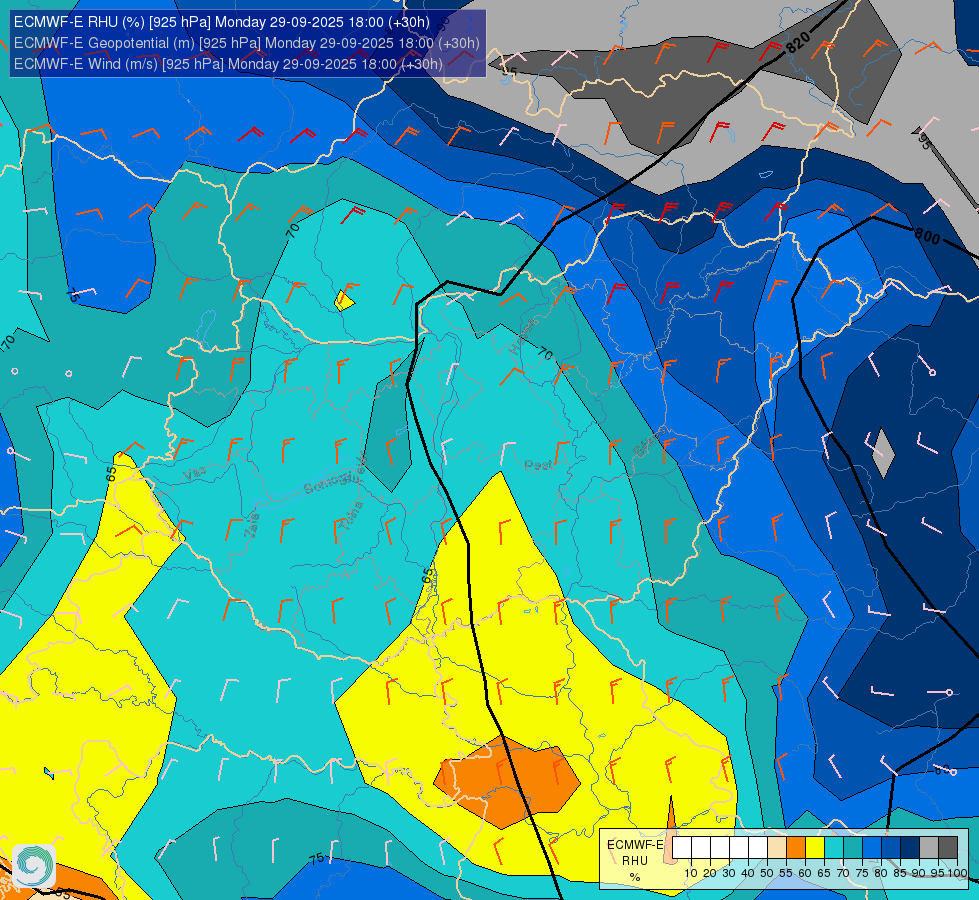Pick the yellow swatch in the legend
The image size is (979, 900).
815,848
